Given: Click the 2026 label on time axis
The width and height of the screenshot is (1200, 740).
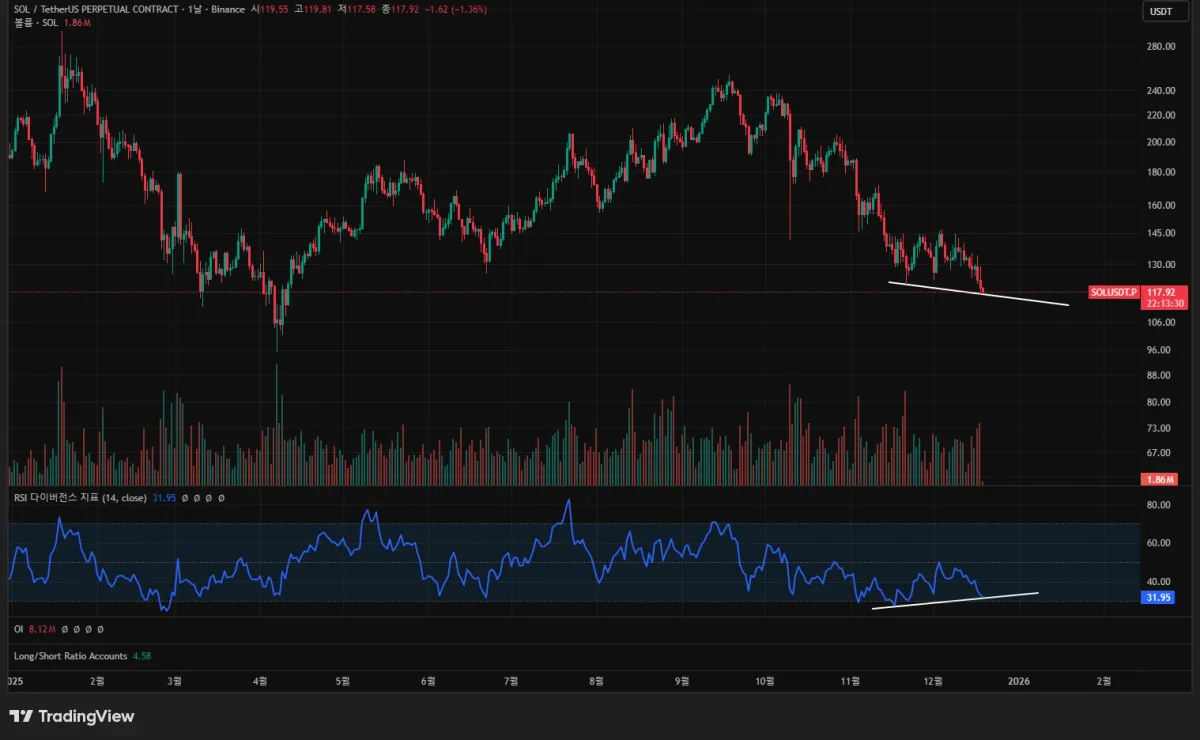Looking at the screenshot, I should [x=1019, y=681].
